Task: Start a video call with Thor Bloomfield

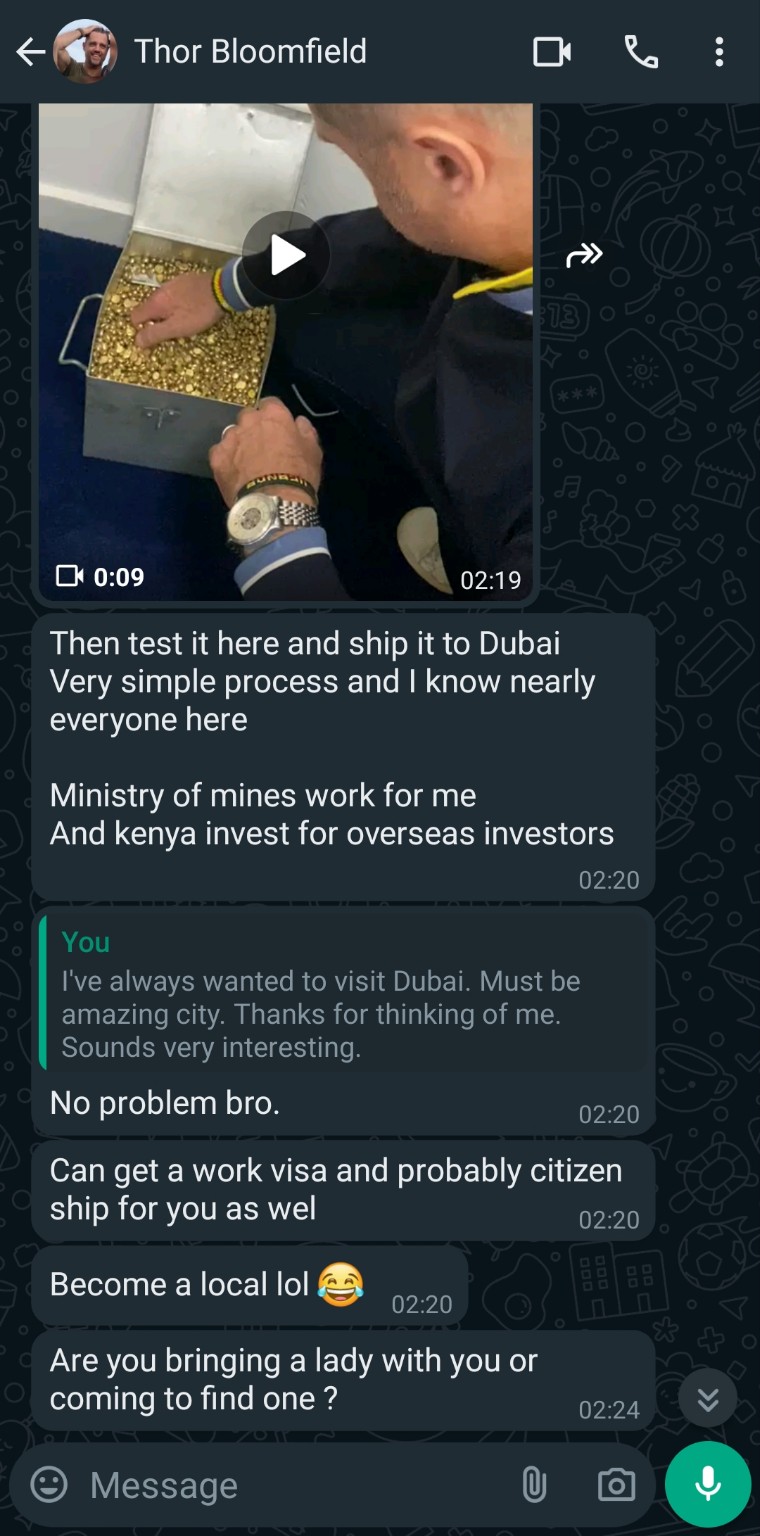Action: (x=552, y=52)
